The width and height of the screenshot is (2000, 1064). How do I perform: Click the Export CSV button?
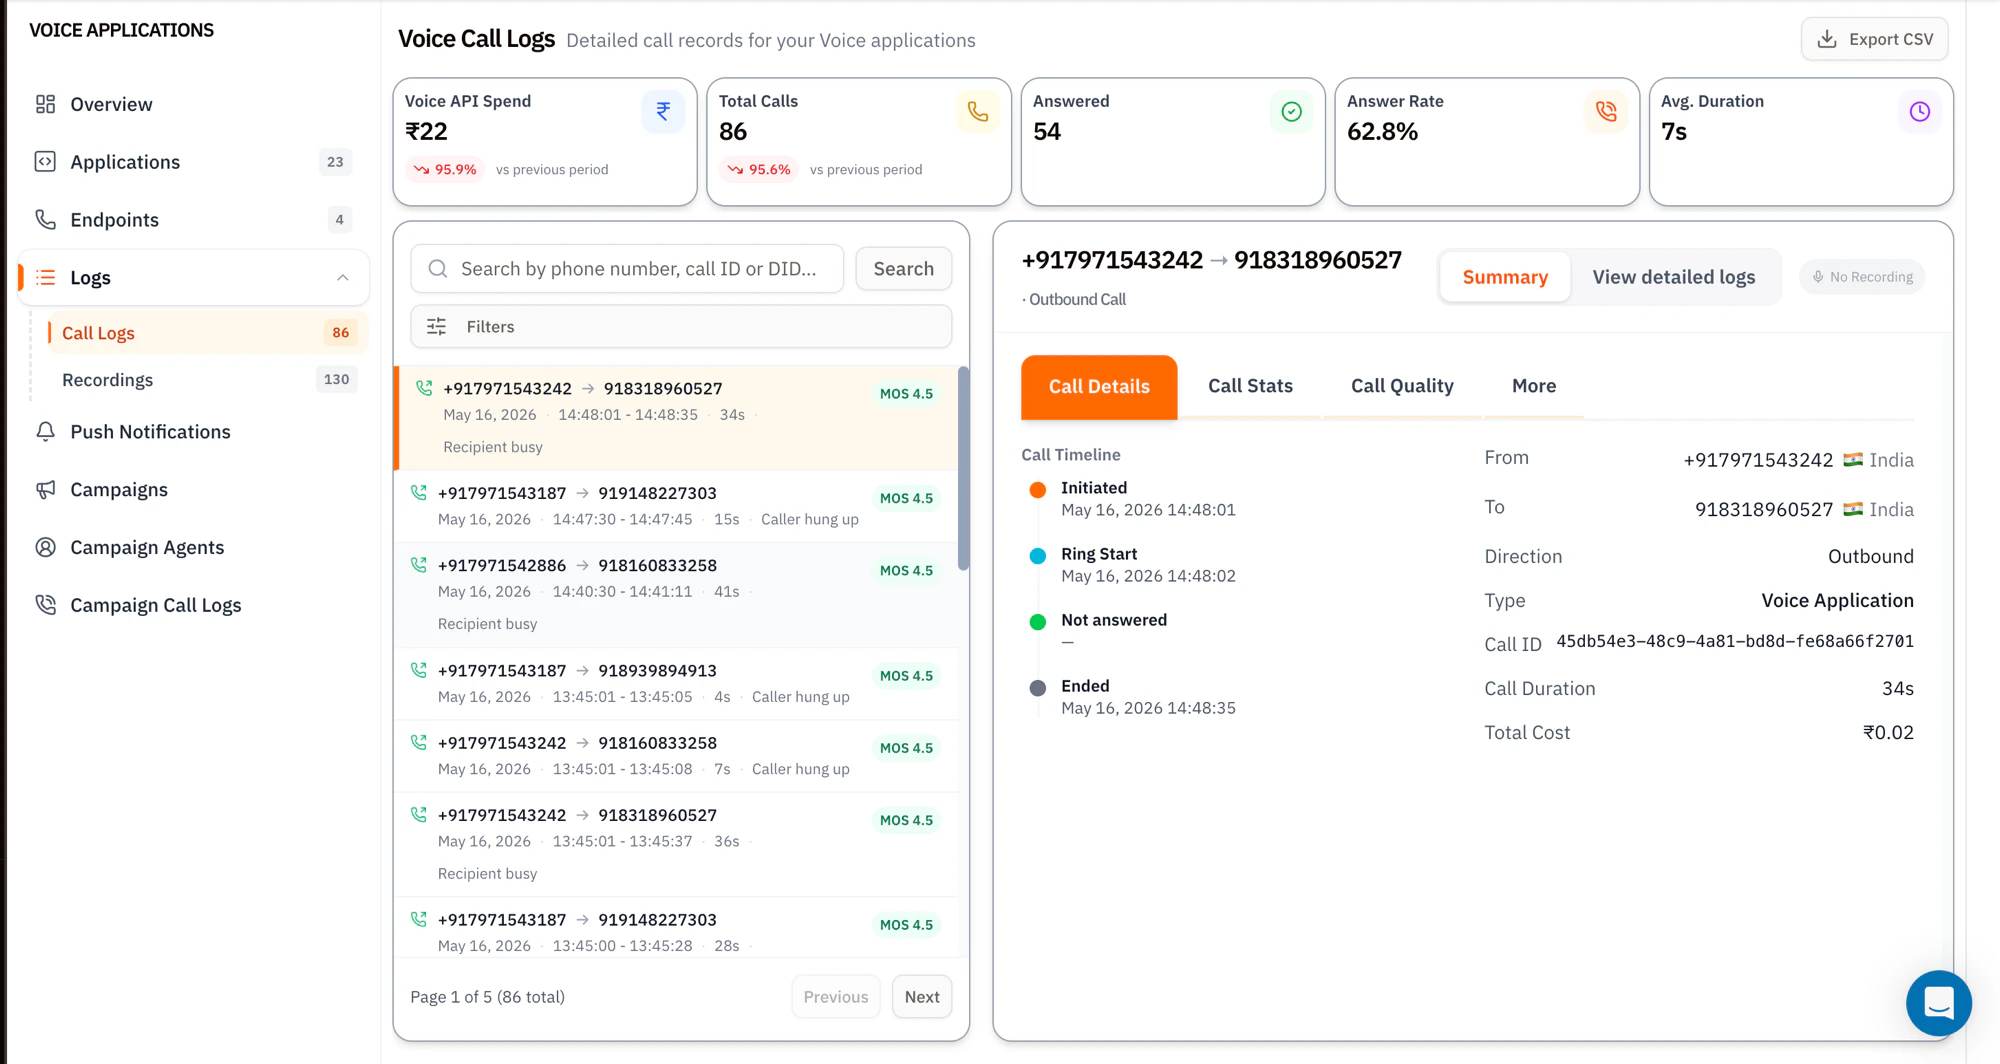pos(1874,39)
